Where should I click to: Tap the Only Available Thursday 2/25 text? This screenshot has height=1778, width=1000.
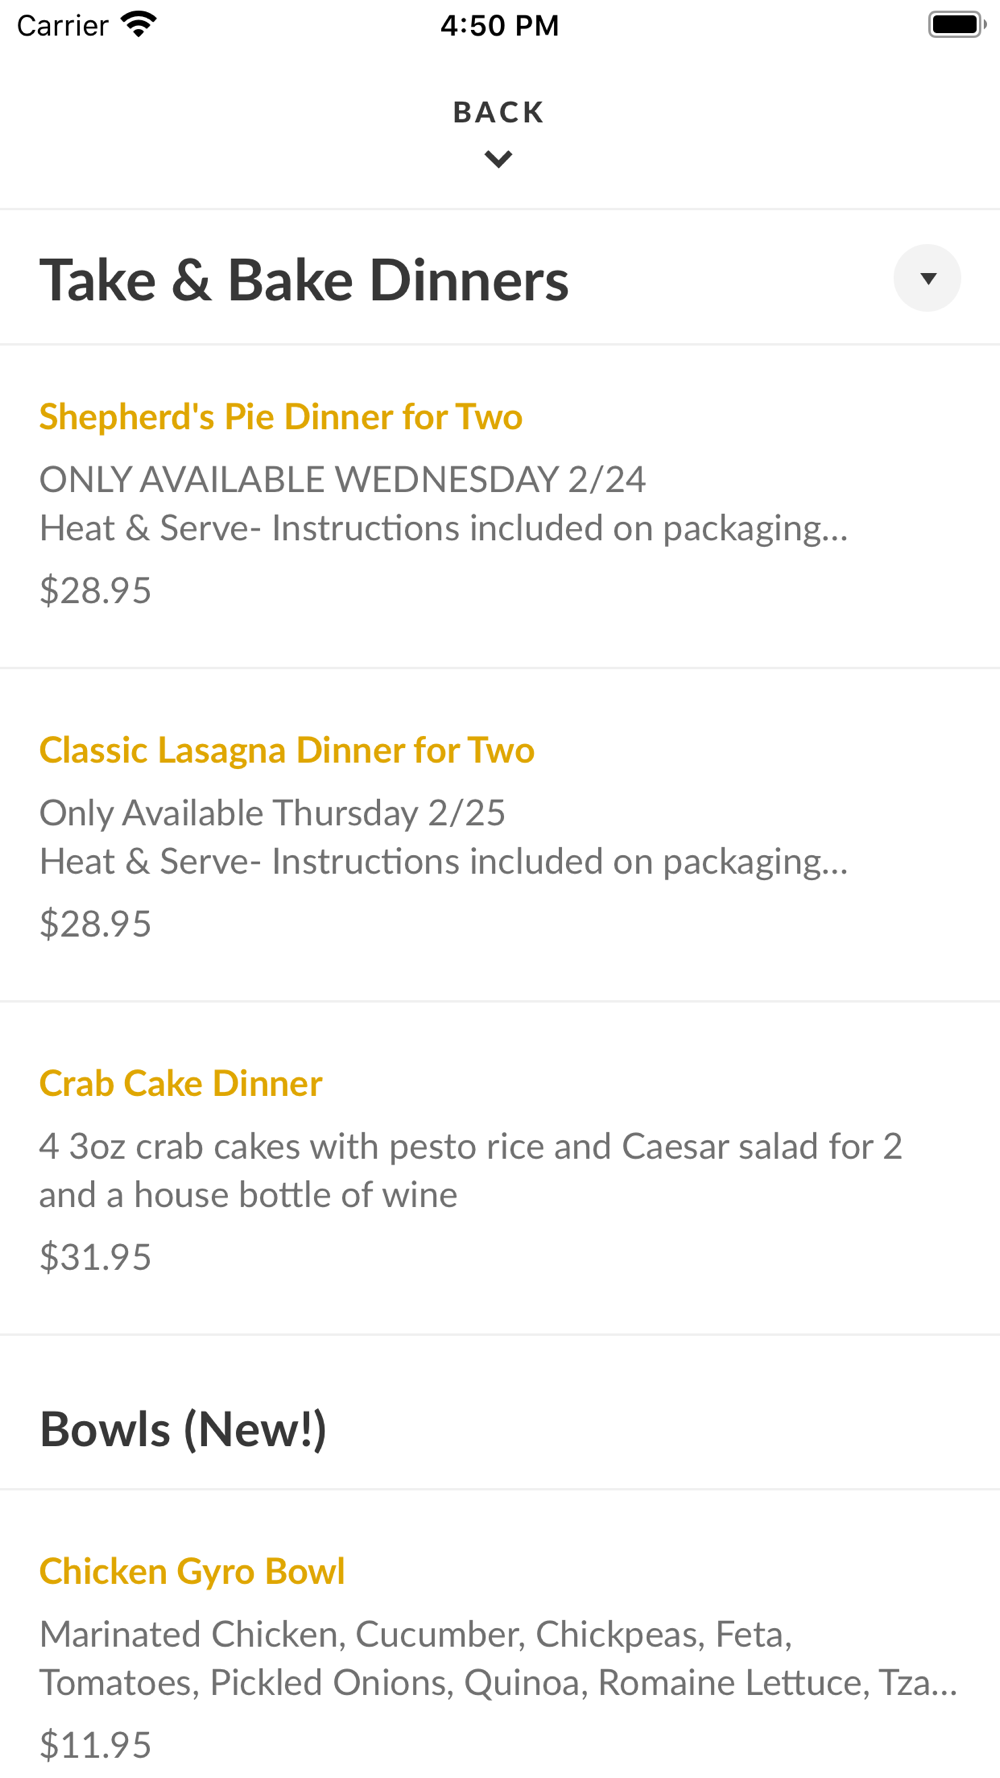[x=272, y=813]
